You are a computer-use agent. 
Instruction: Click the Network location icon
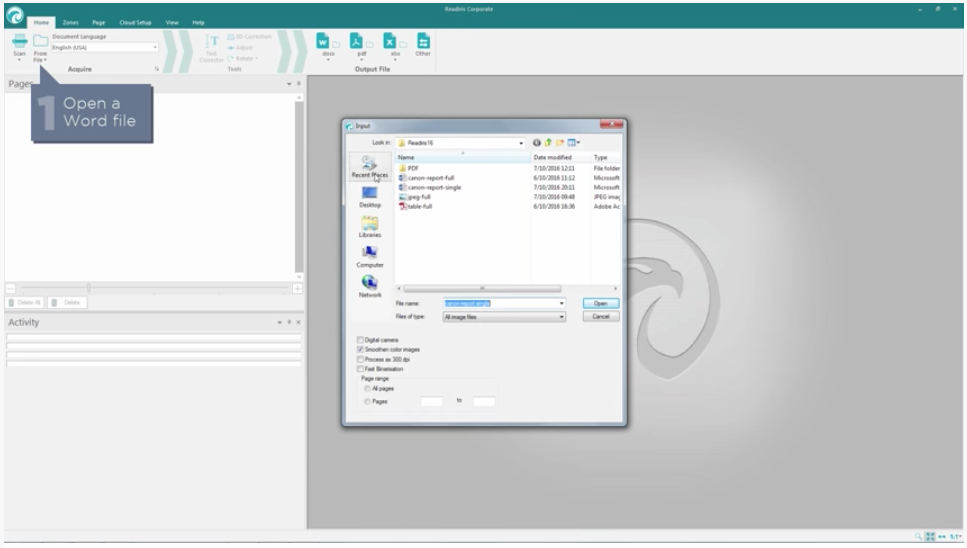click(x=369, y=283)
